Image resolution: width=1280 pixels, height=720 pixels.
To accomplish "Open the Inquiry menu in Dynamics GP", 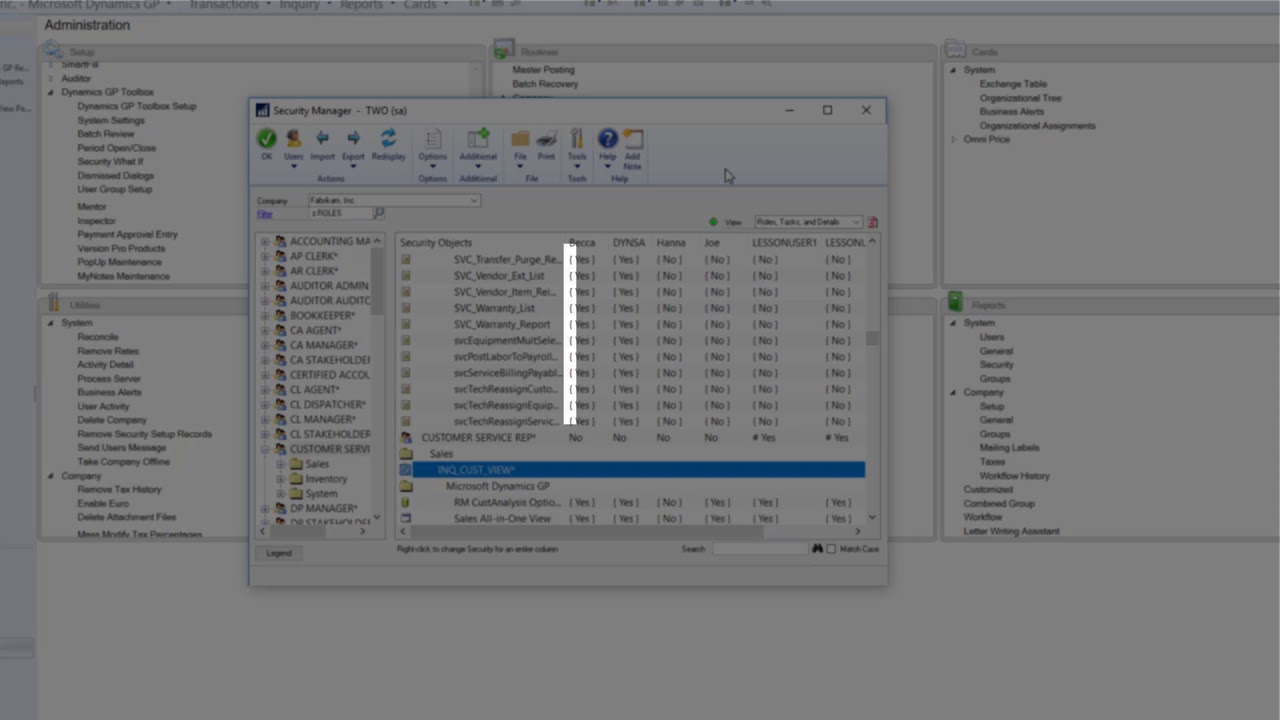I will tap(299, 5).
